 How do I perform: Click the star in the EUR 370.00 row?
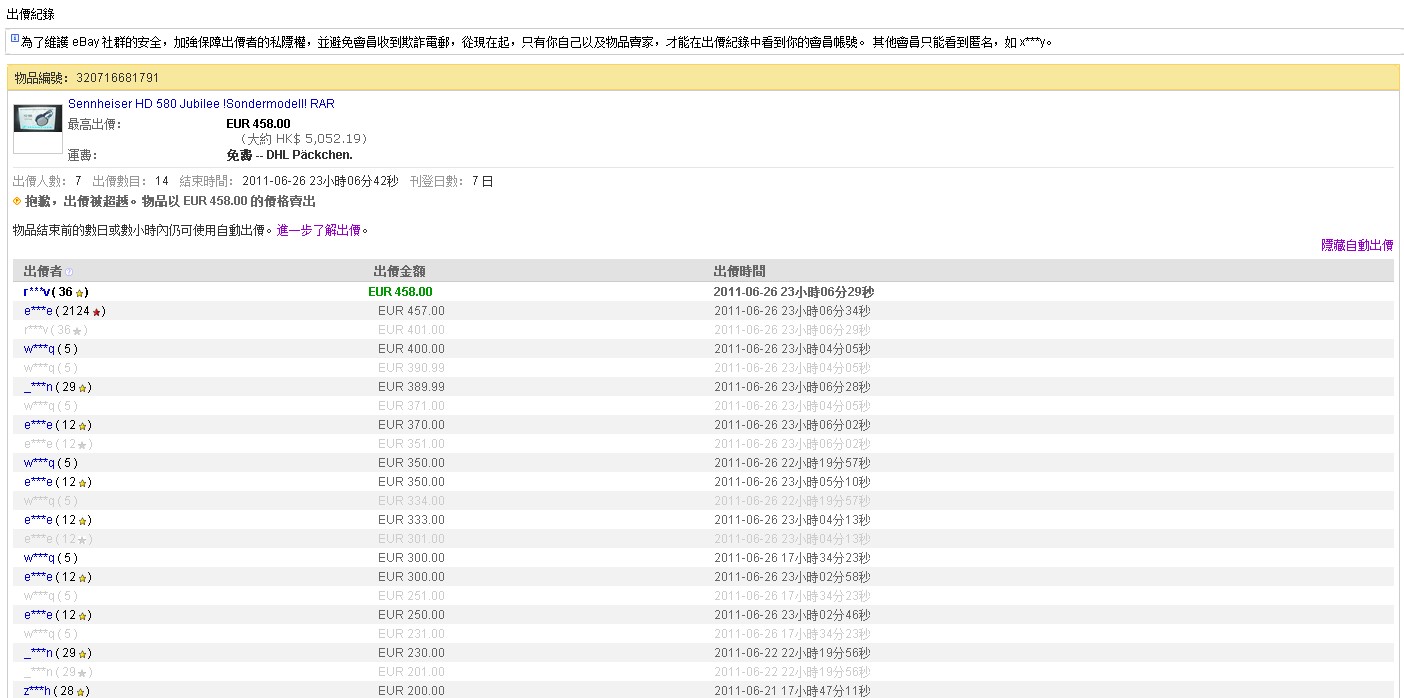pyautogui.click(x=83, y=425)
